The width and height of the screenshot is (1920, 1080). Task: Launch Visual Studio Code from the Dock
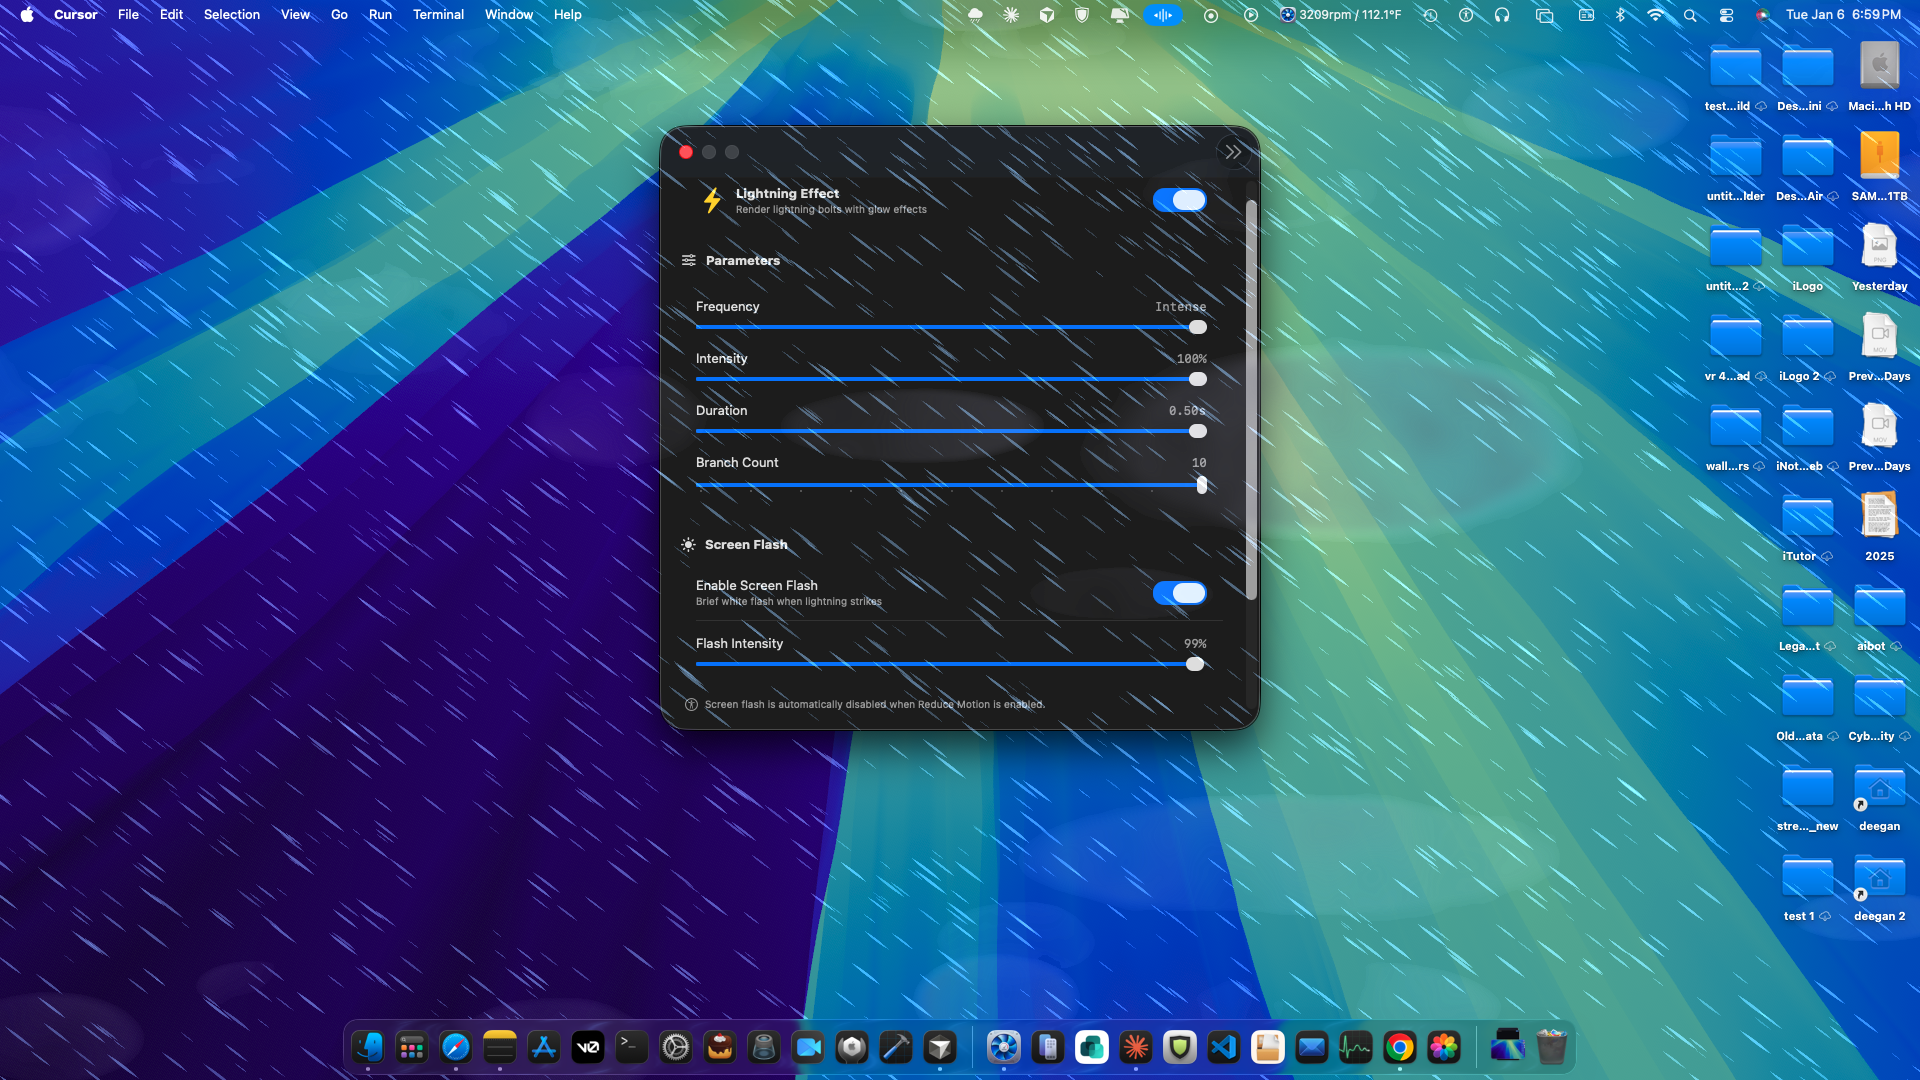point(1223,1047)
